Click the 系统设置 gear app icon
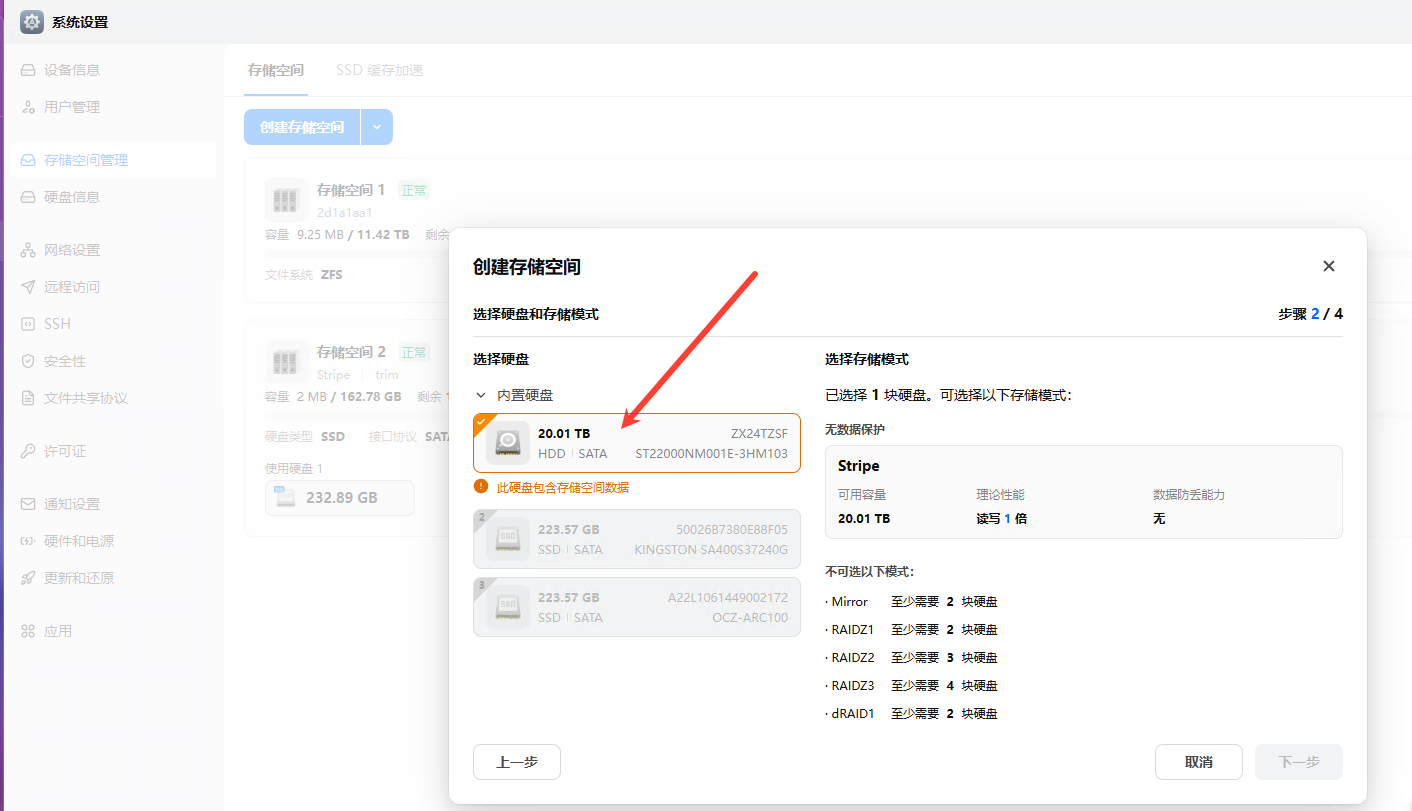The width and height of the screenshot is (1412, 811). (32, 22)
